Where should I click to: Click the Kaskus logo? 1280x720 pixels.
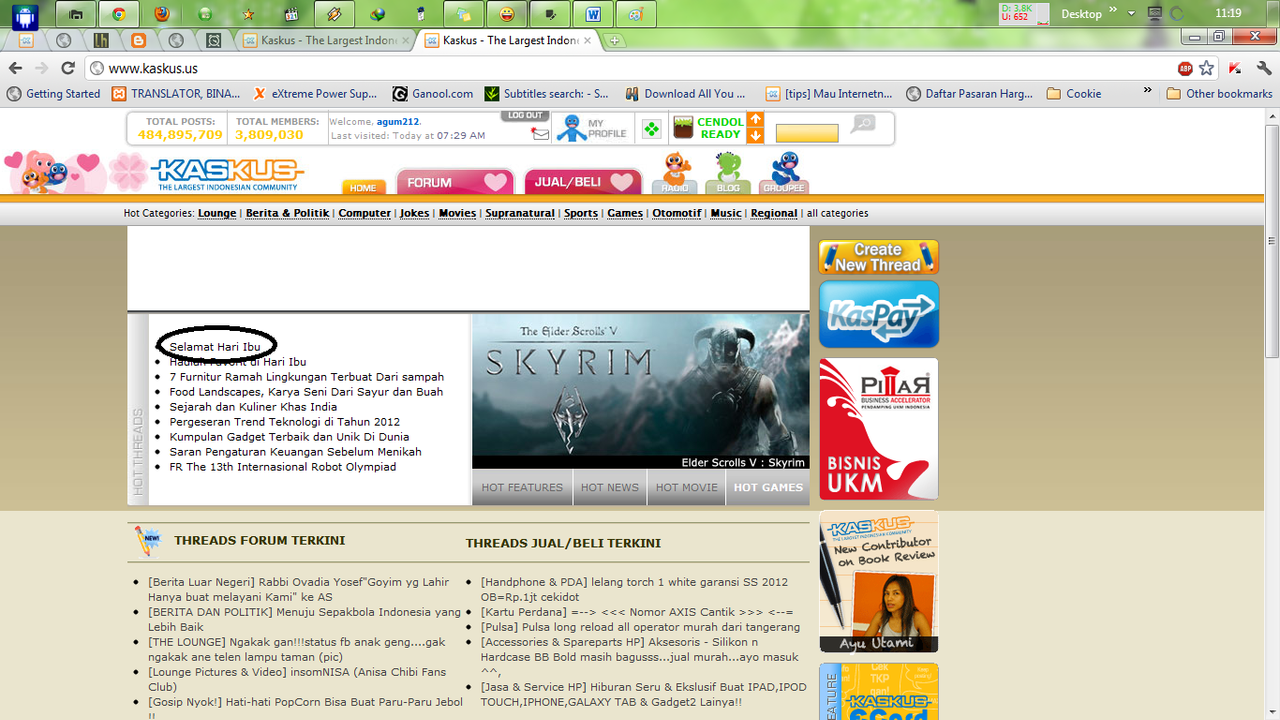click(x=228, y=174)
